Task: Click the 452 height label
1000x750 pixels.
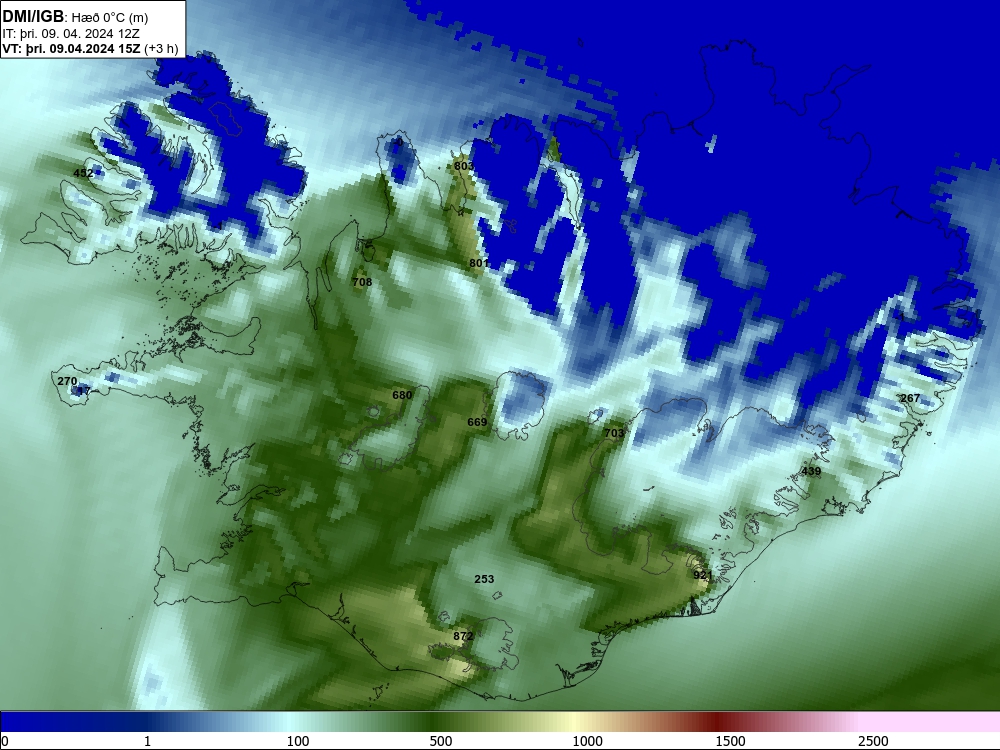Action: [x=84, y=173]
